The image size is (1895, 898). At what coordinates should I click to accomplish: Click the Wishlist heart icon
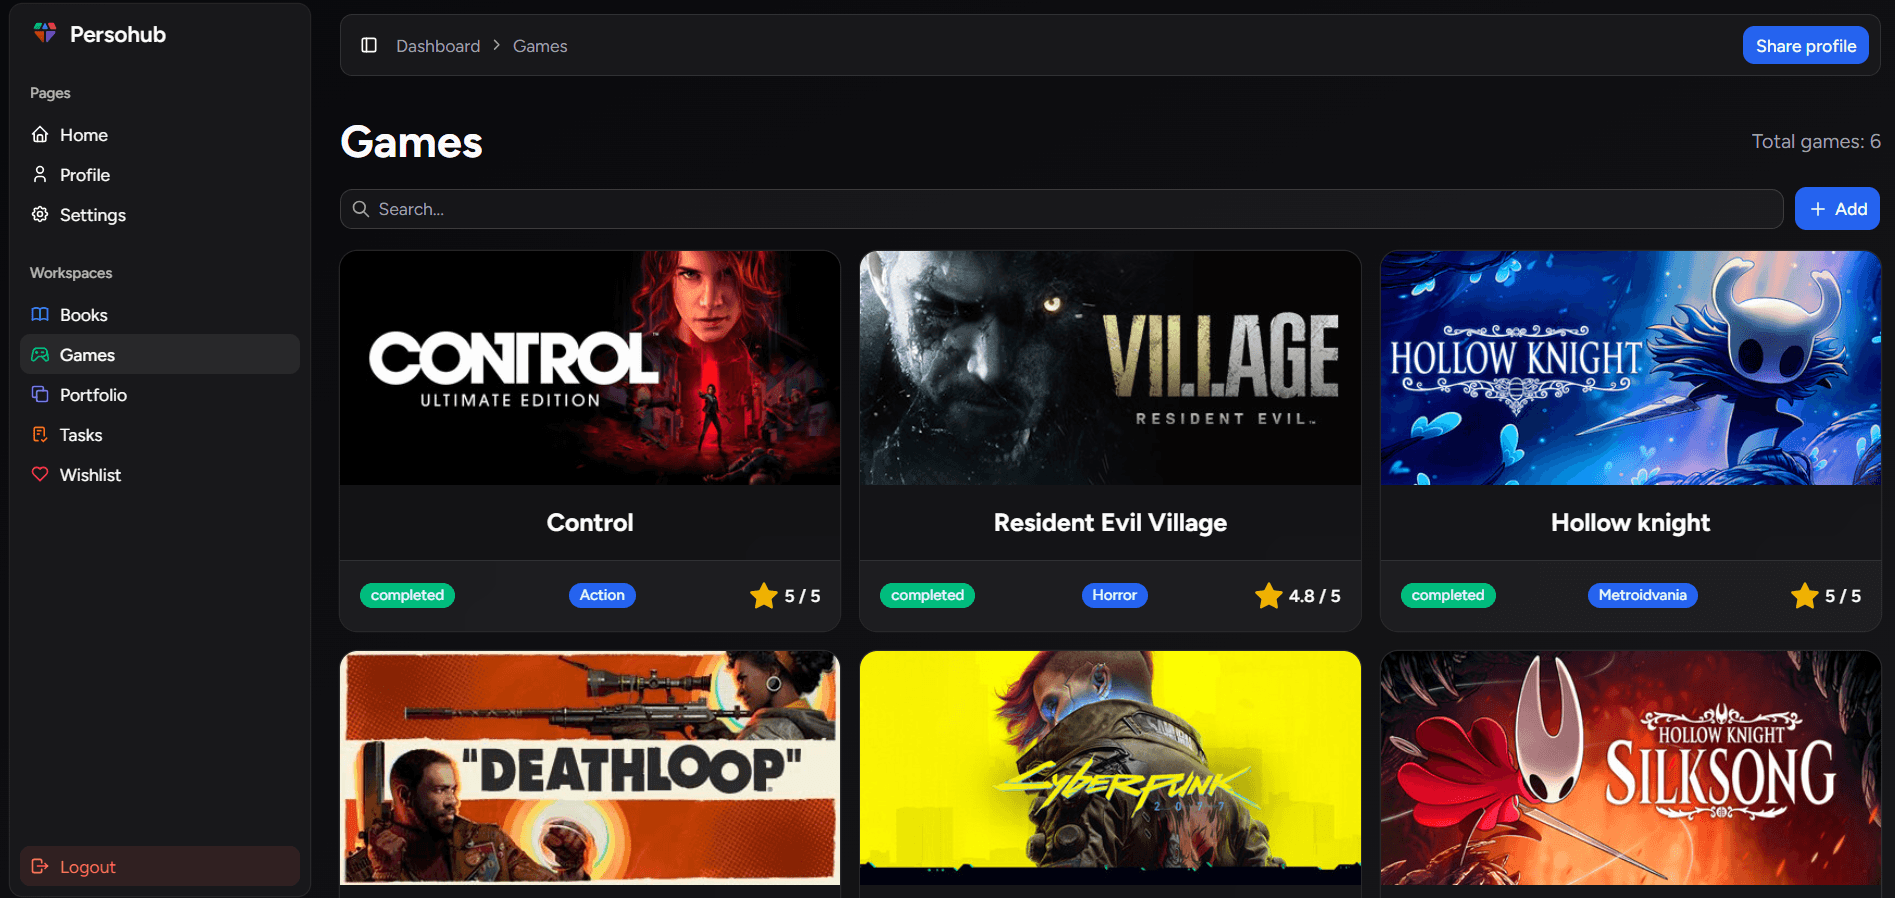(40, 474)
